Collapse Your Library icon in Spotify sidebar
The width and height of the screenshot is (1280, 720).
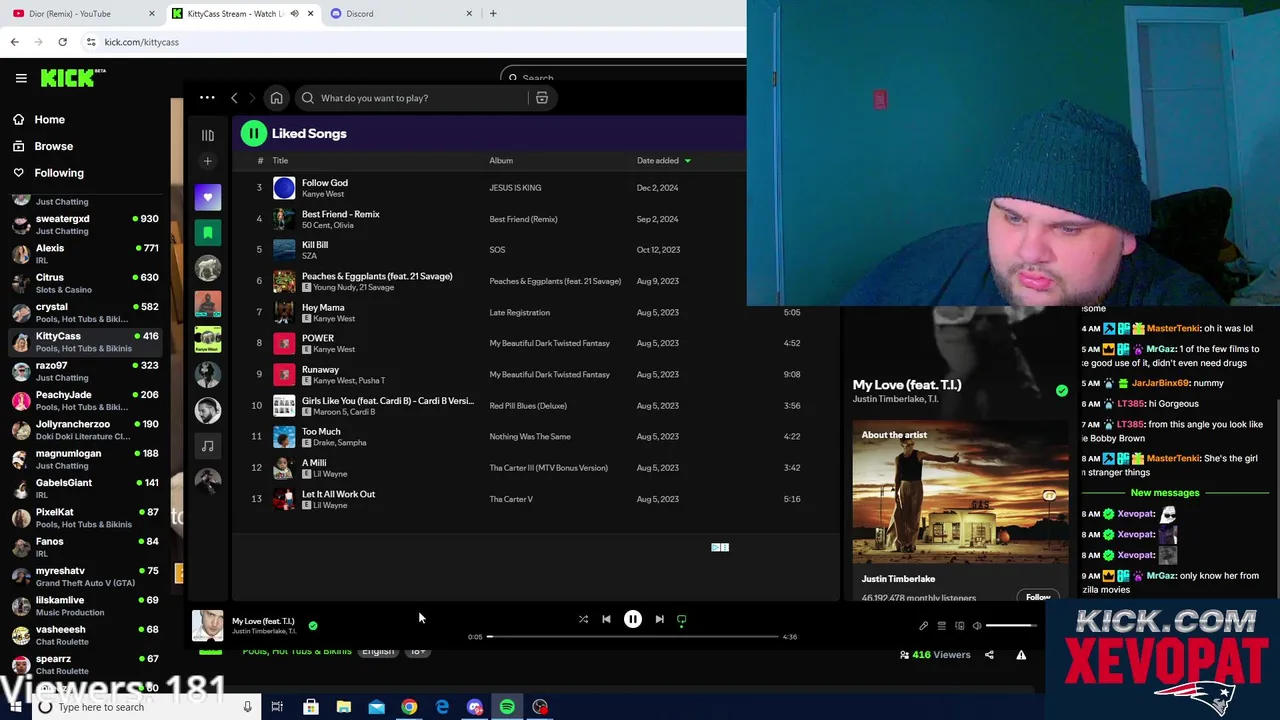coord(208,135)
